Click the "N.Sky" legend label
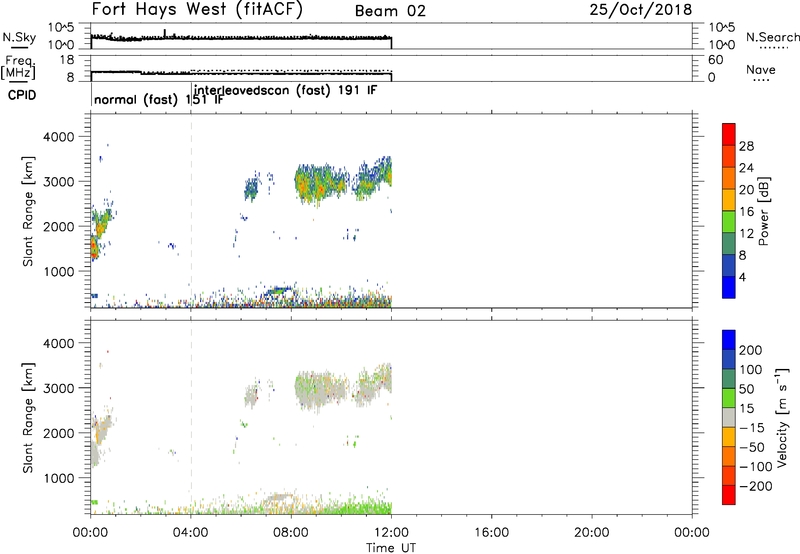Viewport: 800px width, 554px height. [x=19, y=37]
